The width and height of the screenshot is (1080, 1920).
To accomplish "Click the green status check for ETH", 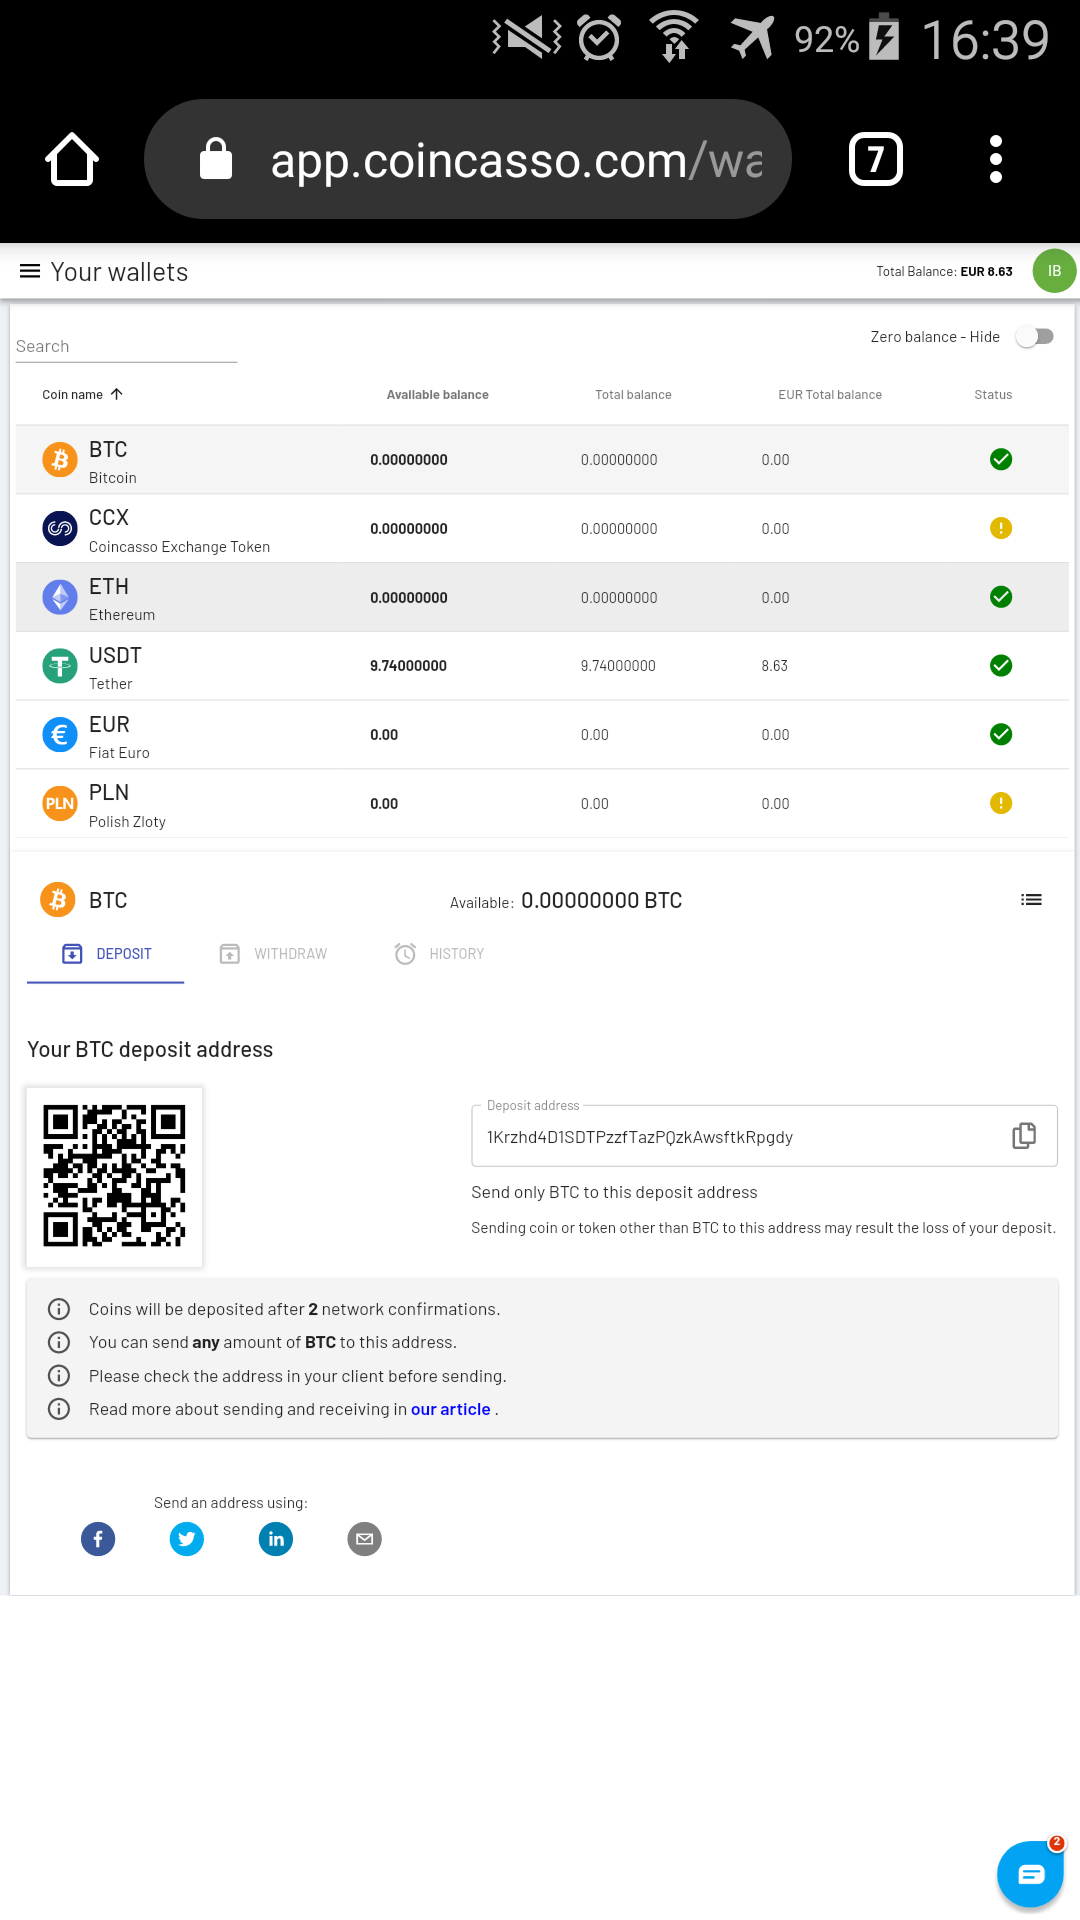I will 1001,597.
